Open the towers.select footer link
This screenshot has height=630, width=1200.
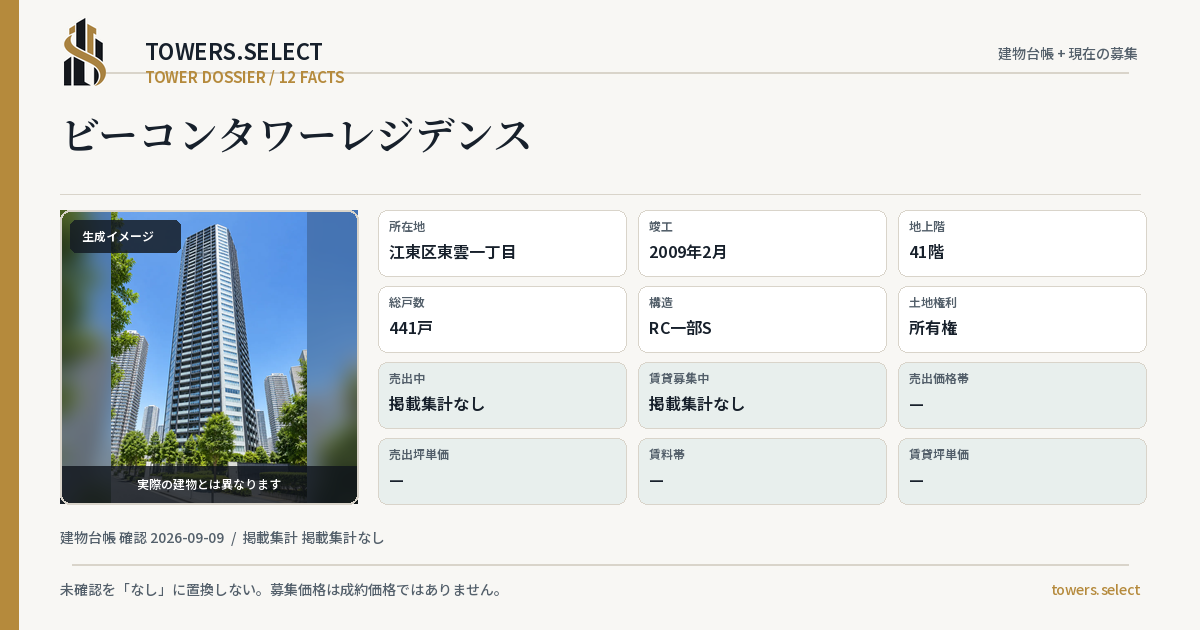click(1095, 590)
